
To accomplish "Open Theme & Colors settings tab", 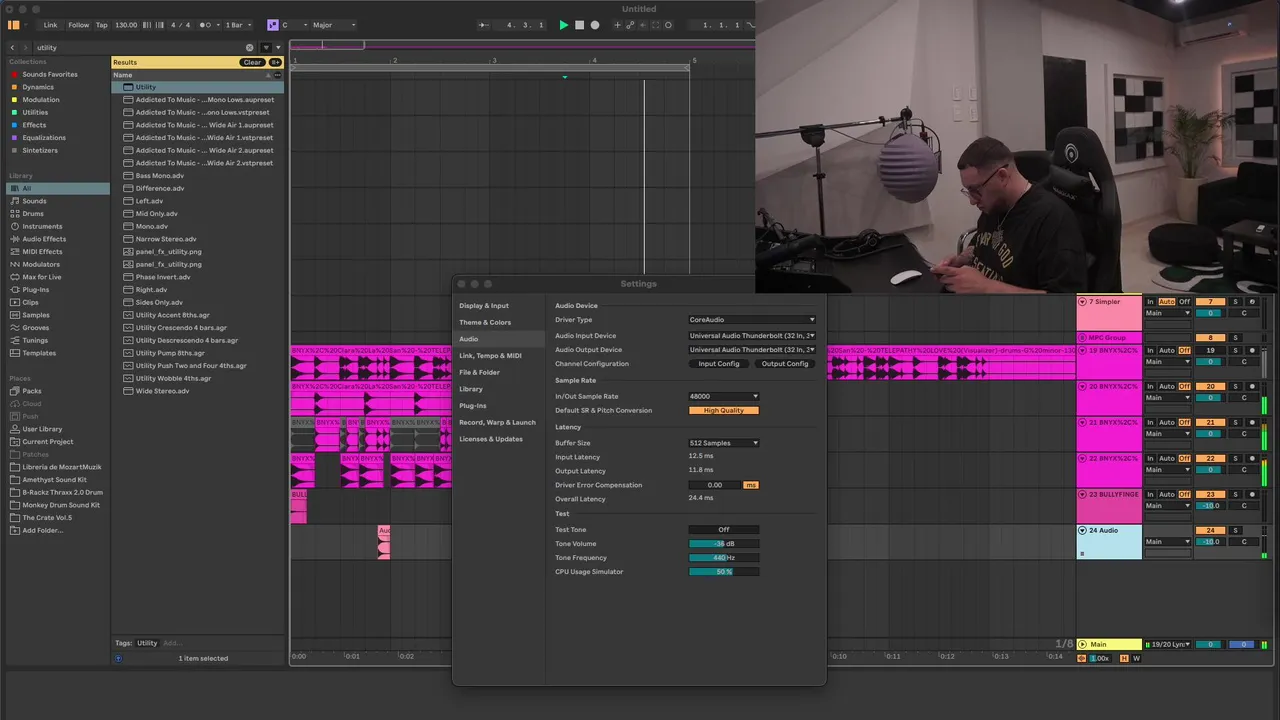I will point(485,322).
